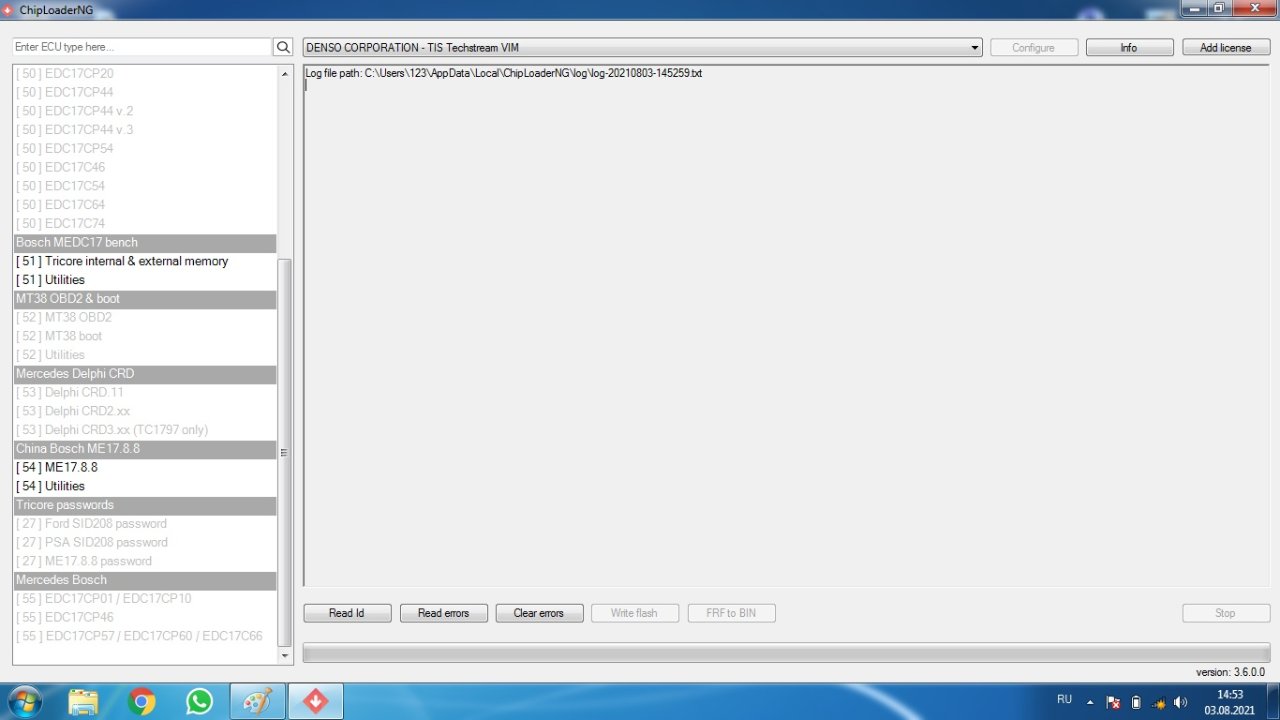
Task: Click ChipLoaderNG taskbar icon
Action: tap(316, 701)
